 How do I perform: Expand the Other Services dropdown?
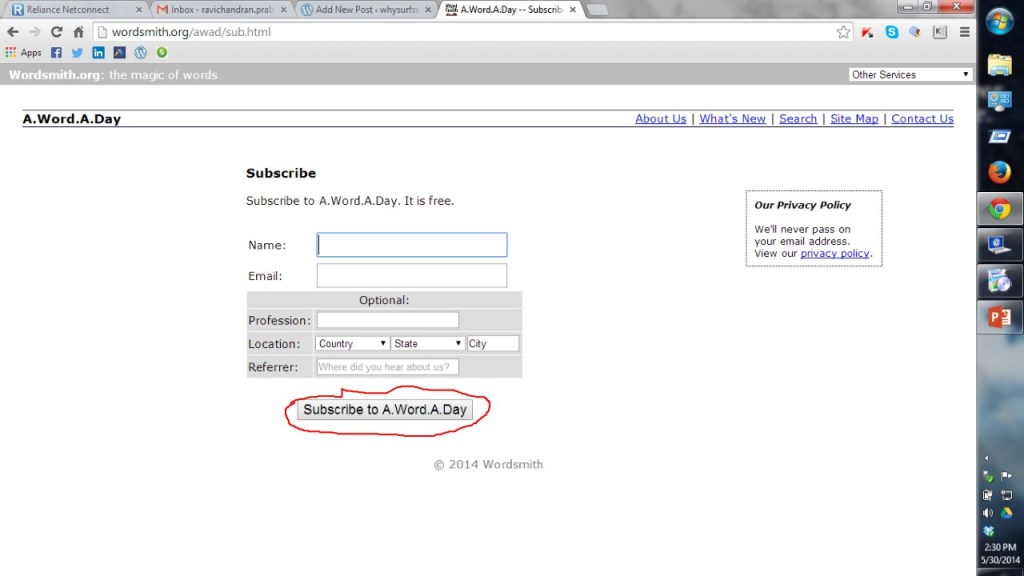tap(910, 75)
